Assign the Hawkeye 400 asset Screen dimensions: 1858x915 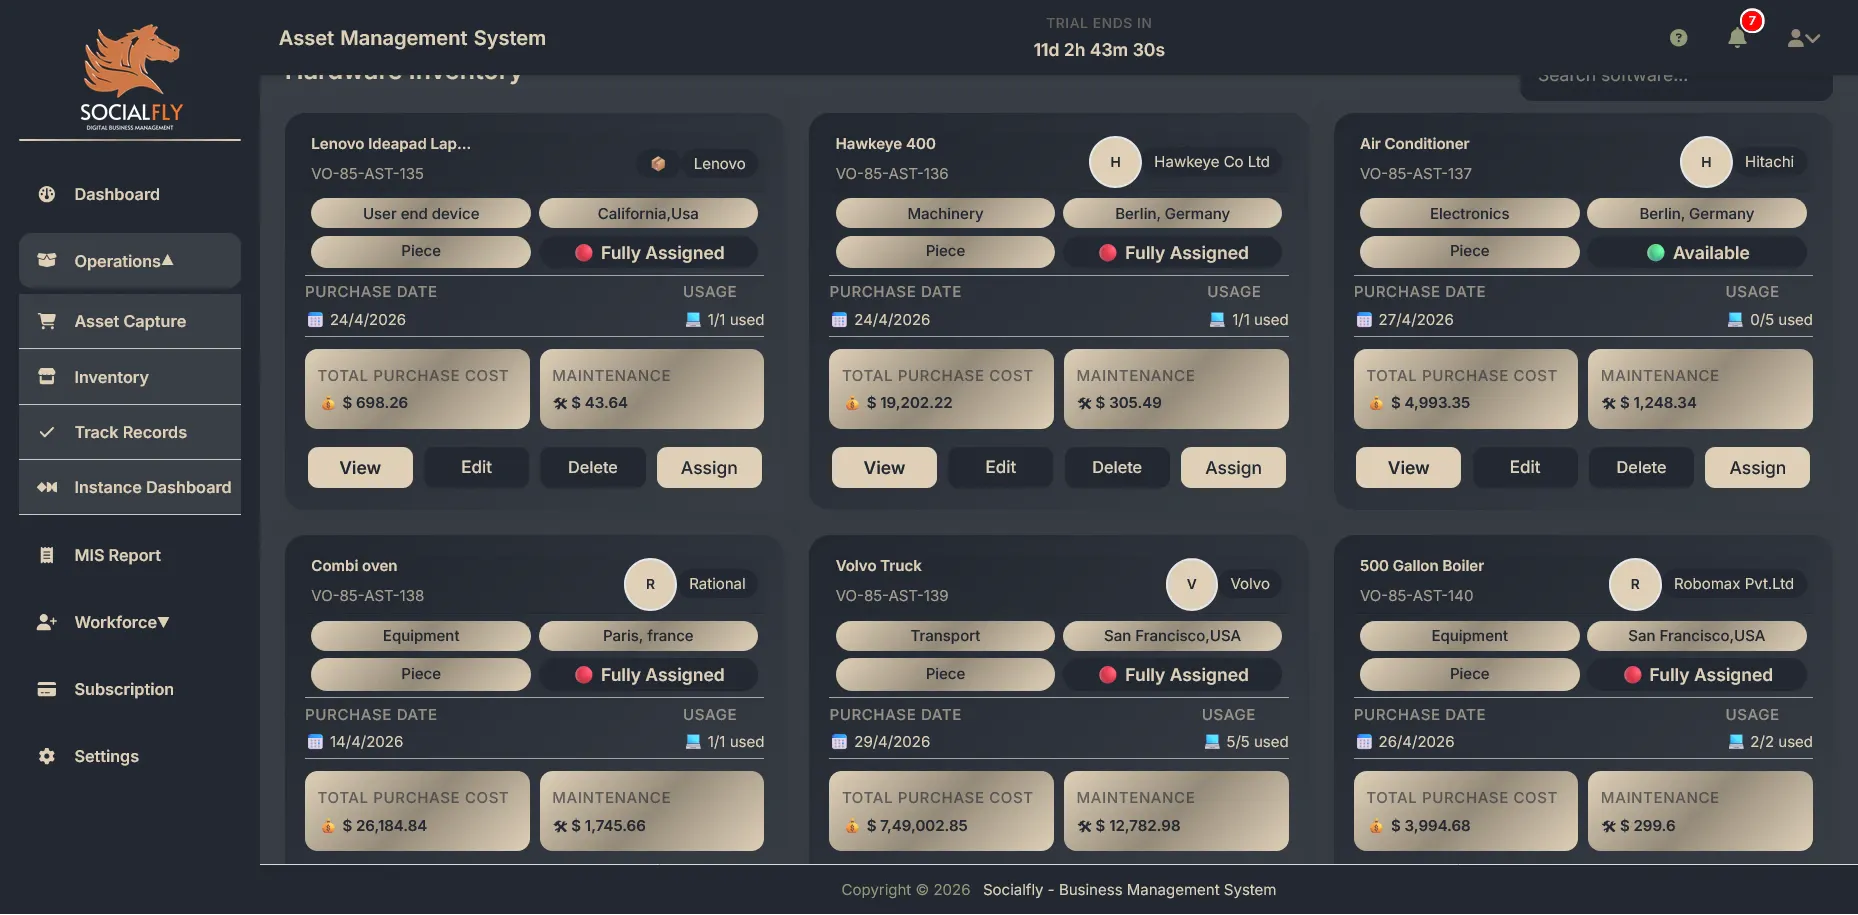click(x=1233, y=467)
